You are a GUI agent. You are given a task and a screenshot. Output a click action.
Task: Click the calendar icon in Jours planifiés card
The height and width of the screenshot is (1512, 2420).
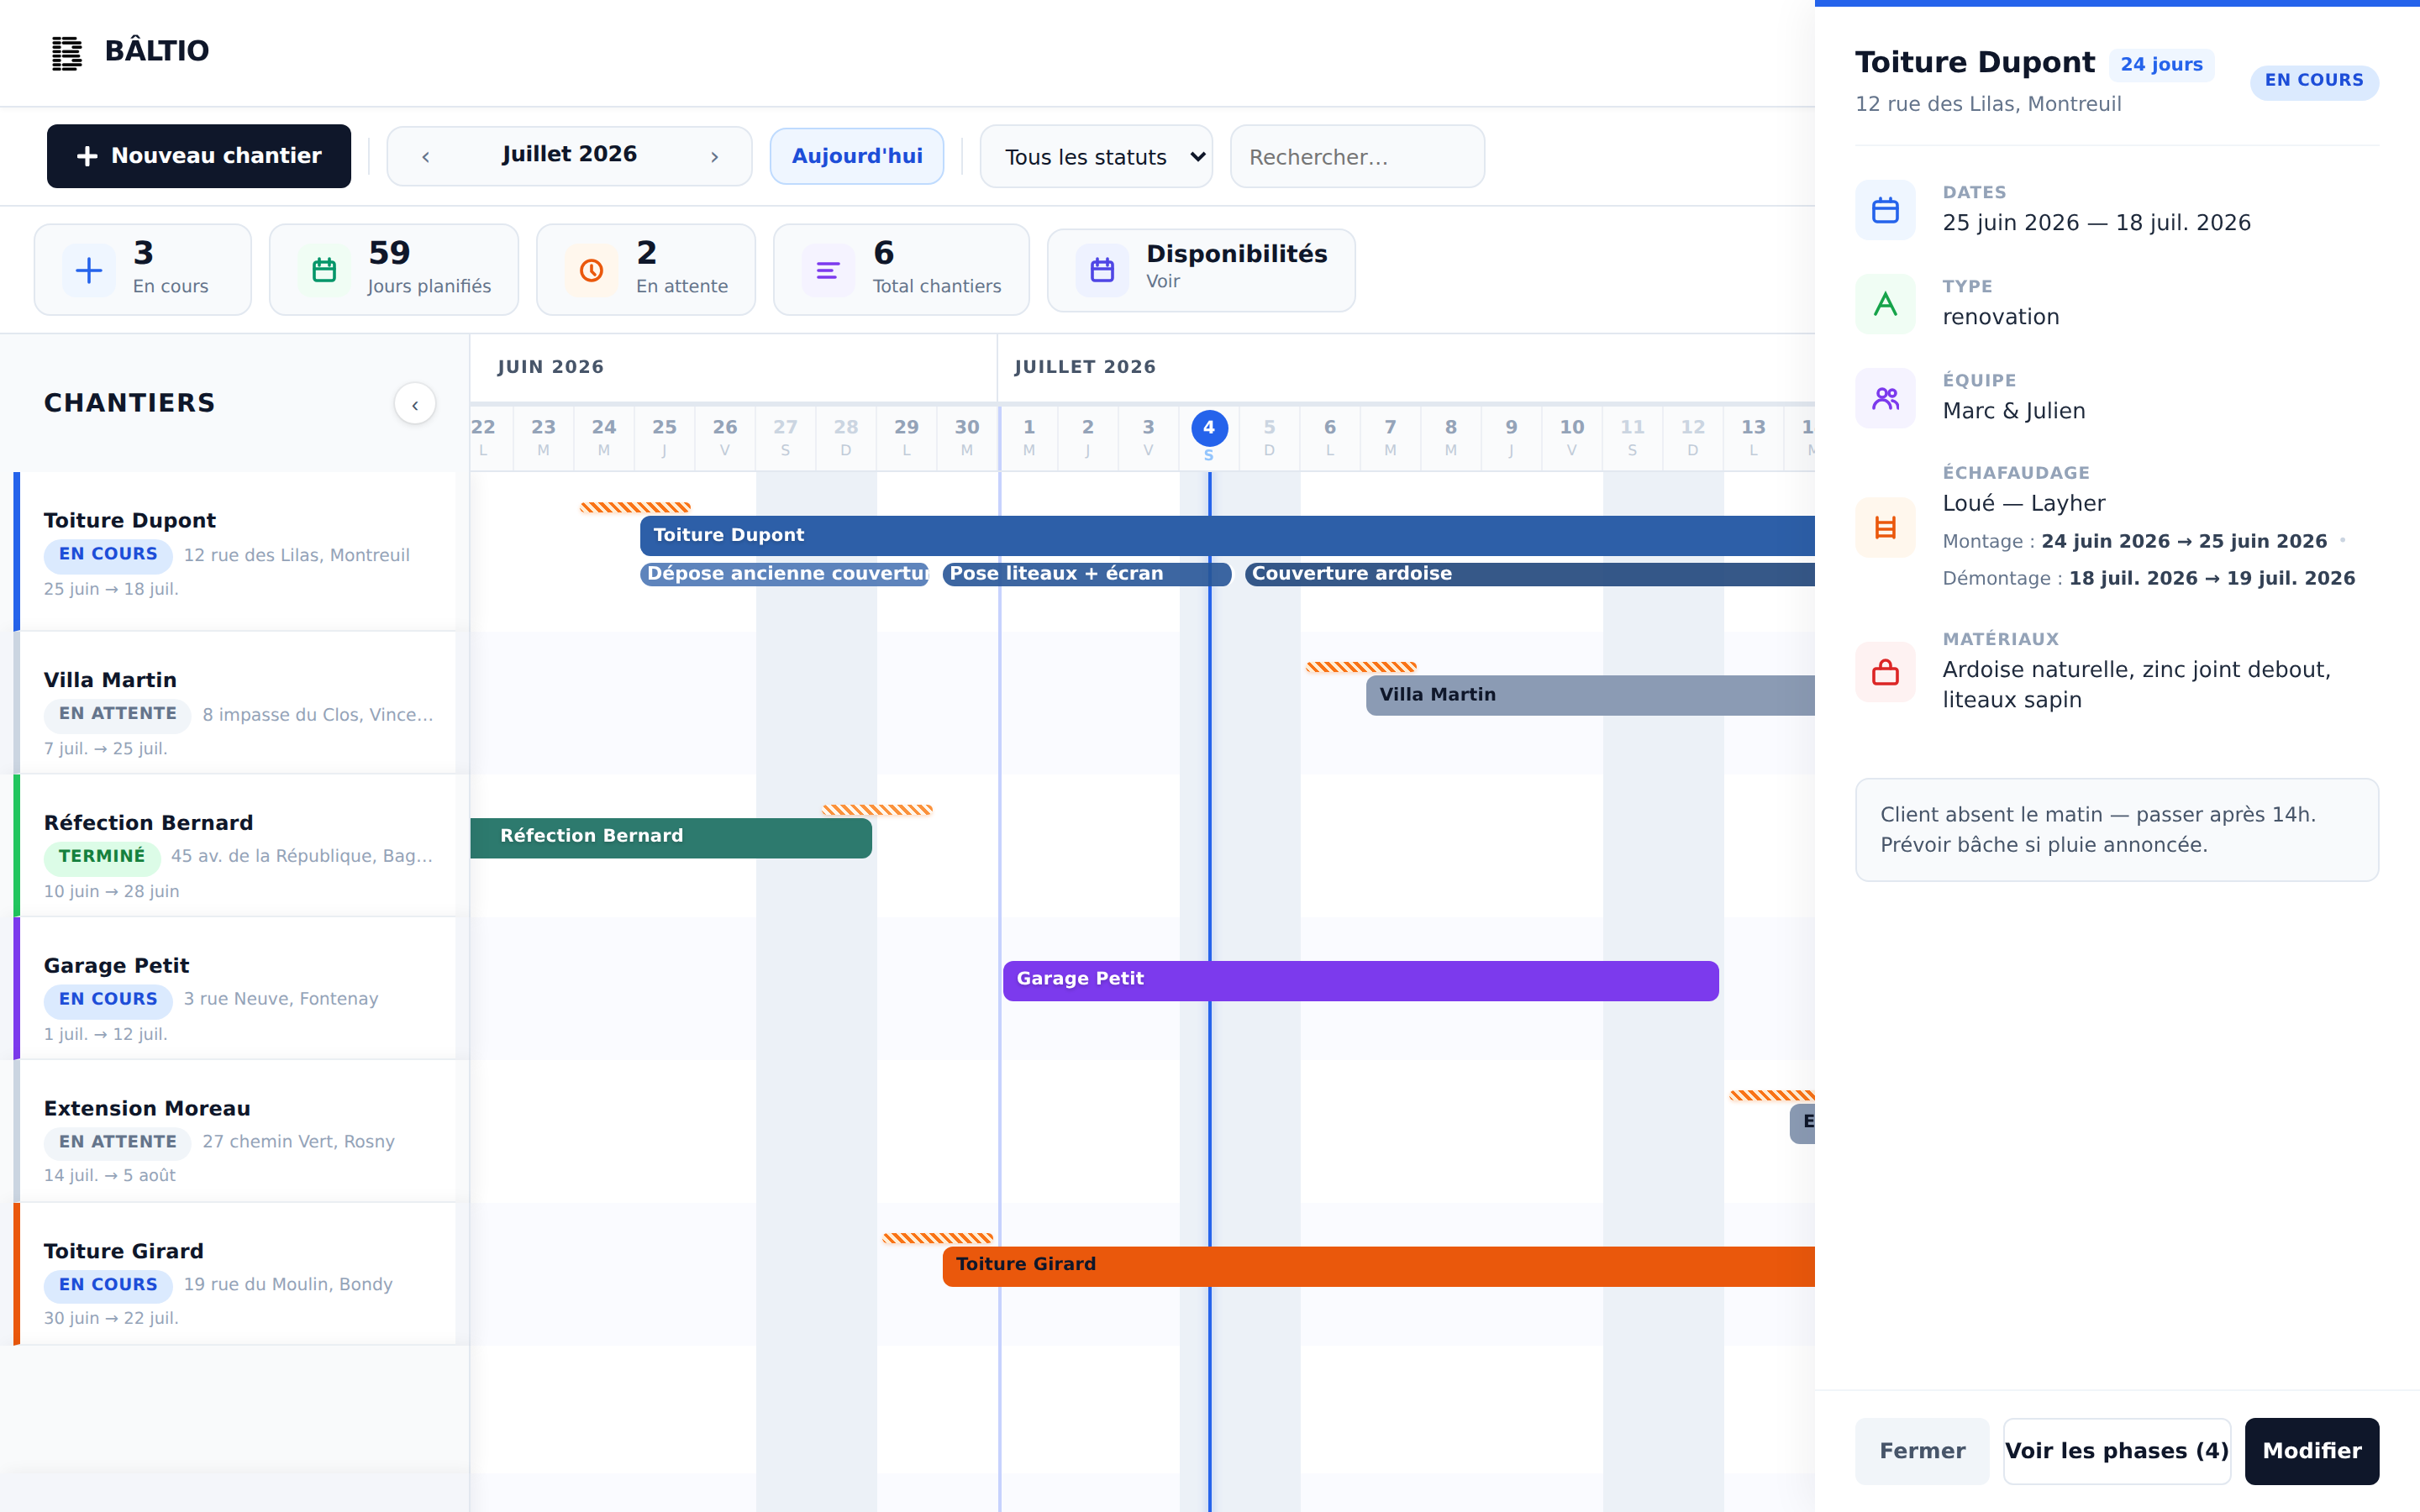pyautogui.click(x=324, y=270)
